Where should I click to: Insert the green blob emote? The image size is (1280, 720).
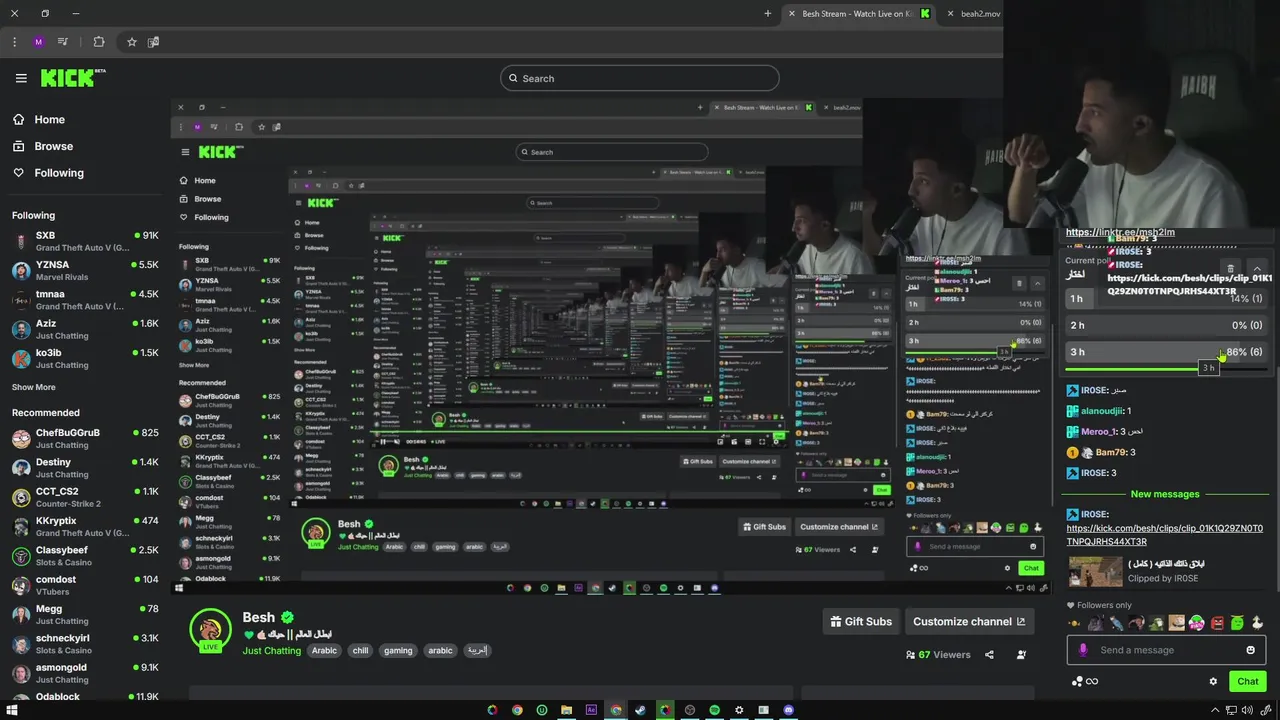click(1237, 623)
